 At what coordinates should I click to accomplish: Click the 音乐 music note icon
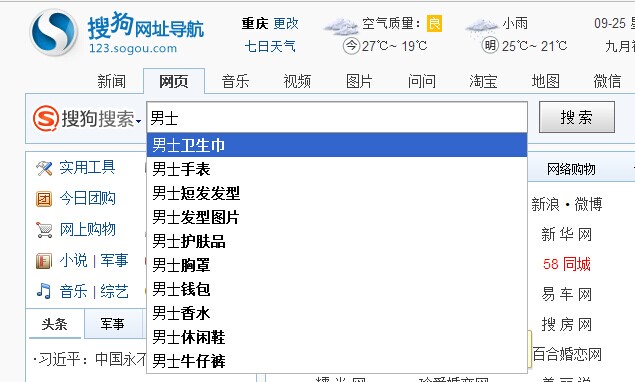click(x=44, y=291)
